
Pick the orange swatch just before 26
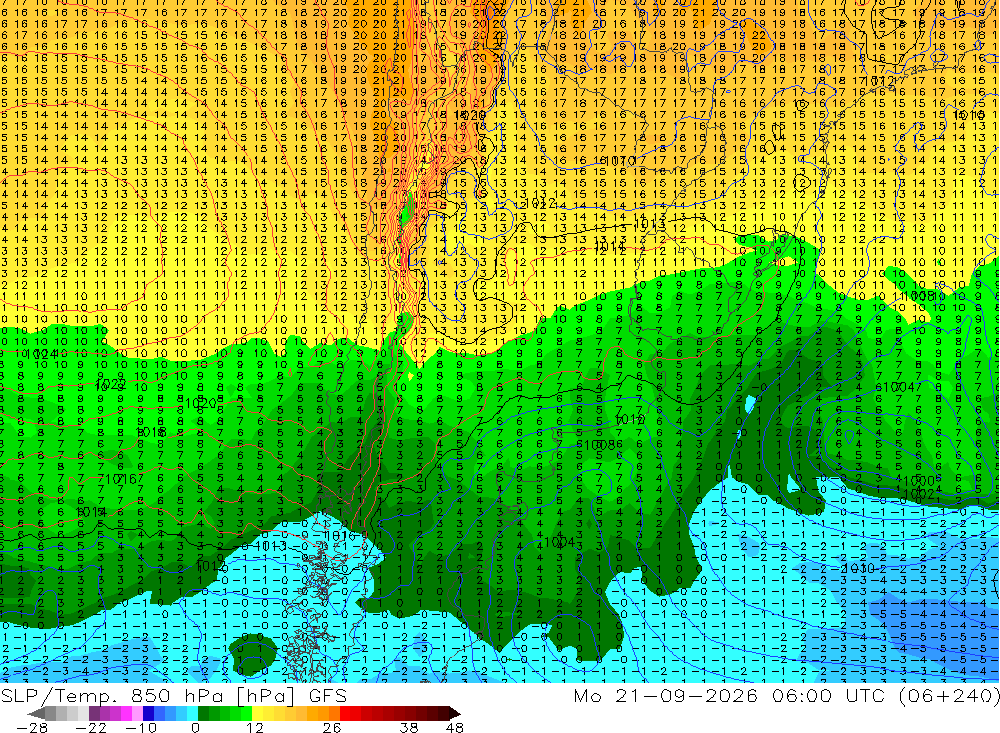pos(334,714)
